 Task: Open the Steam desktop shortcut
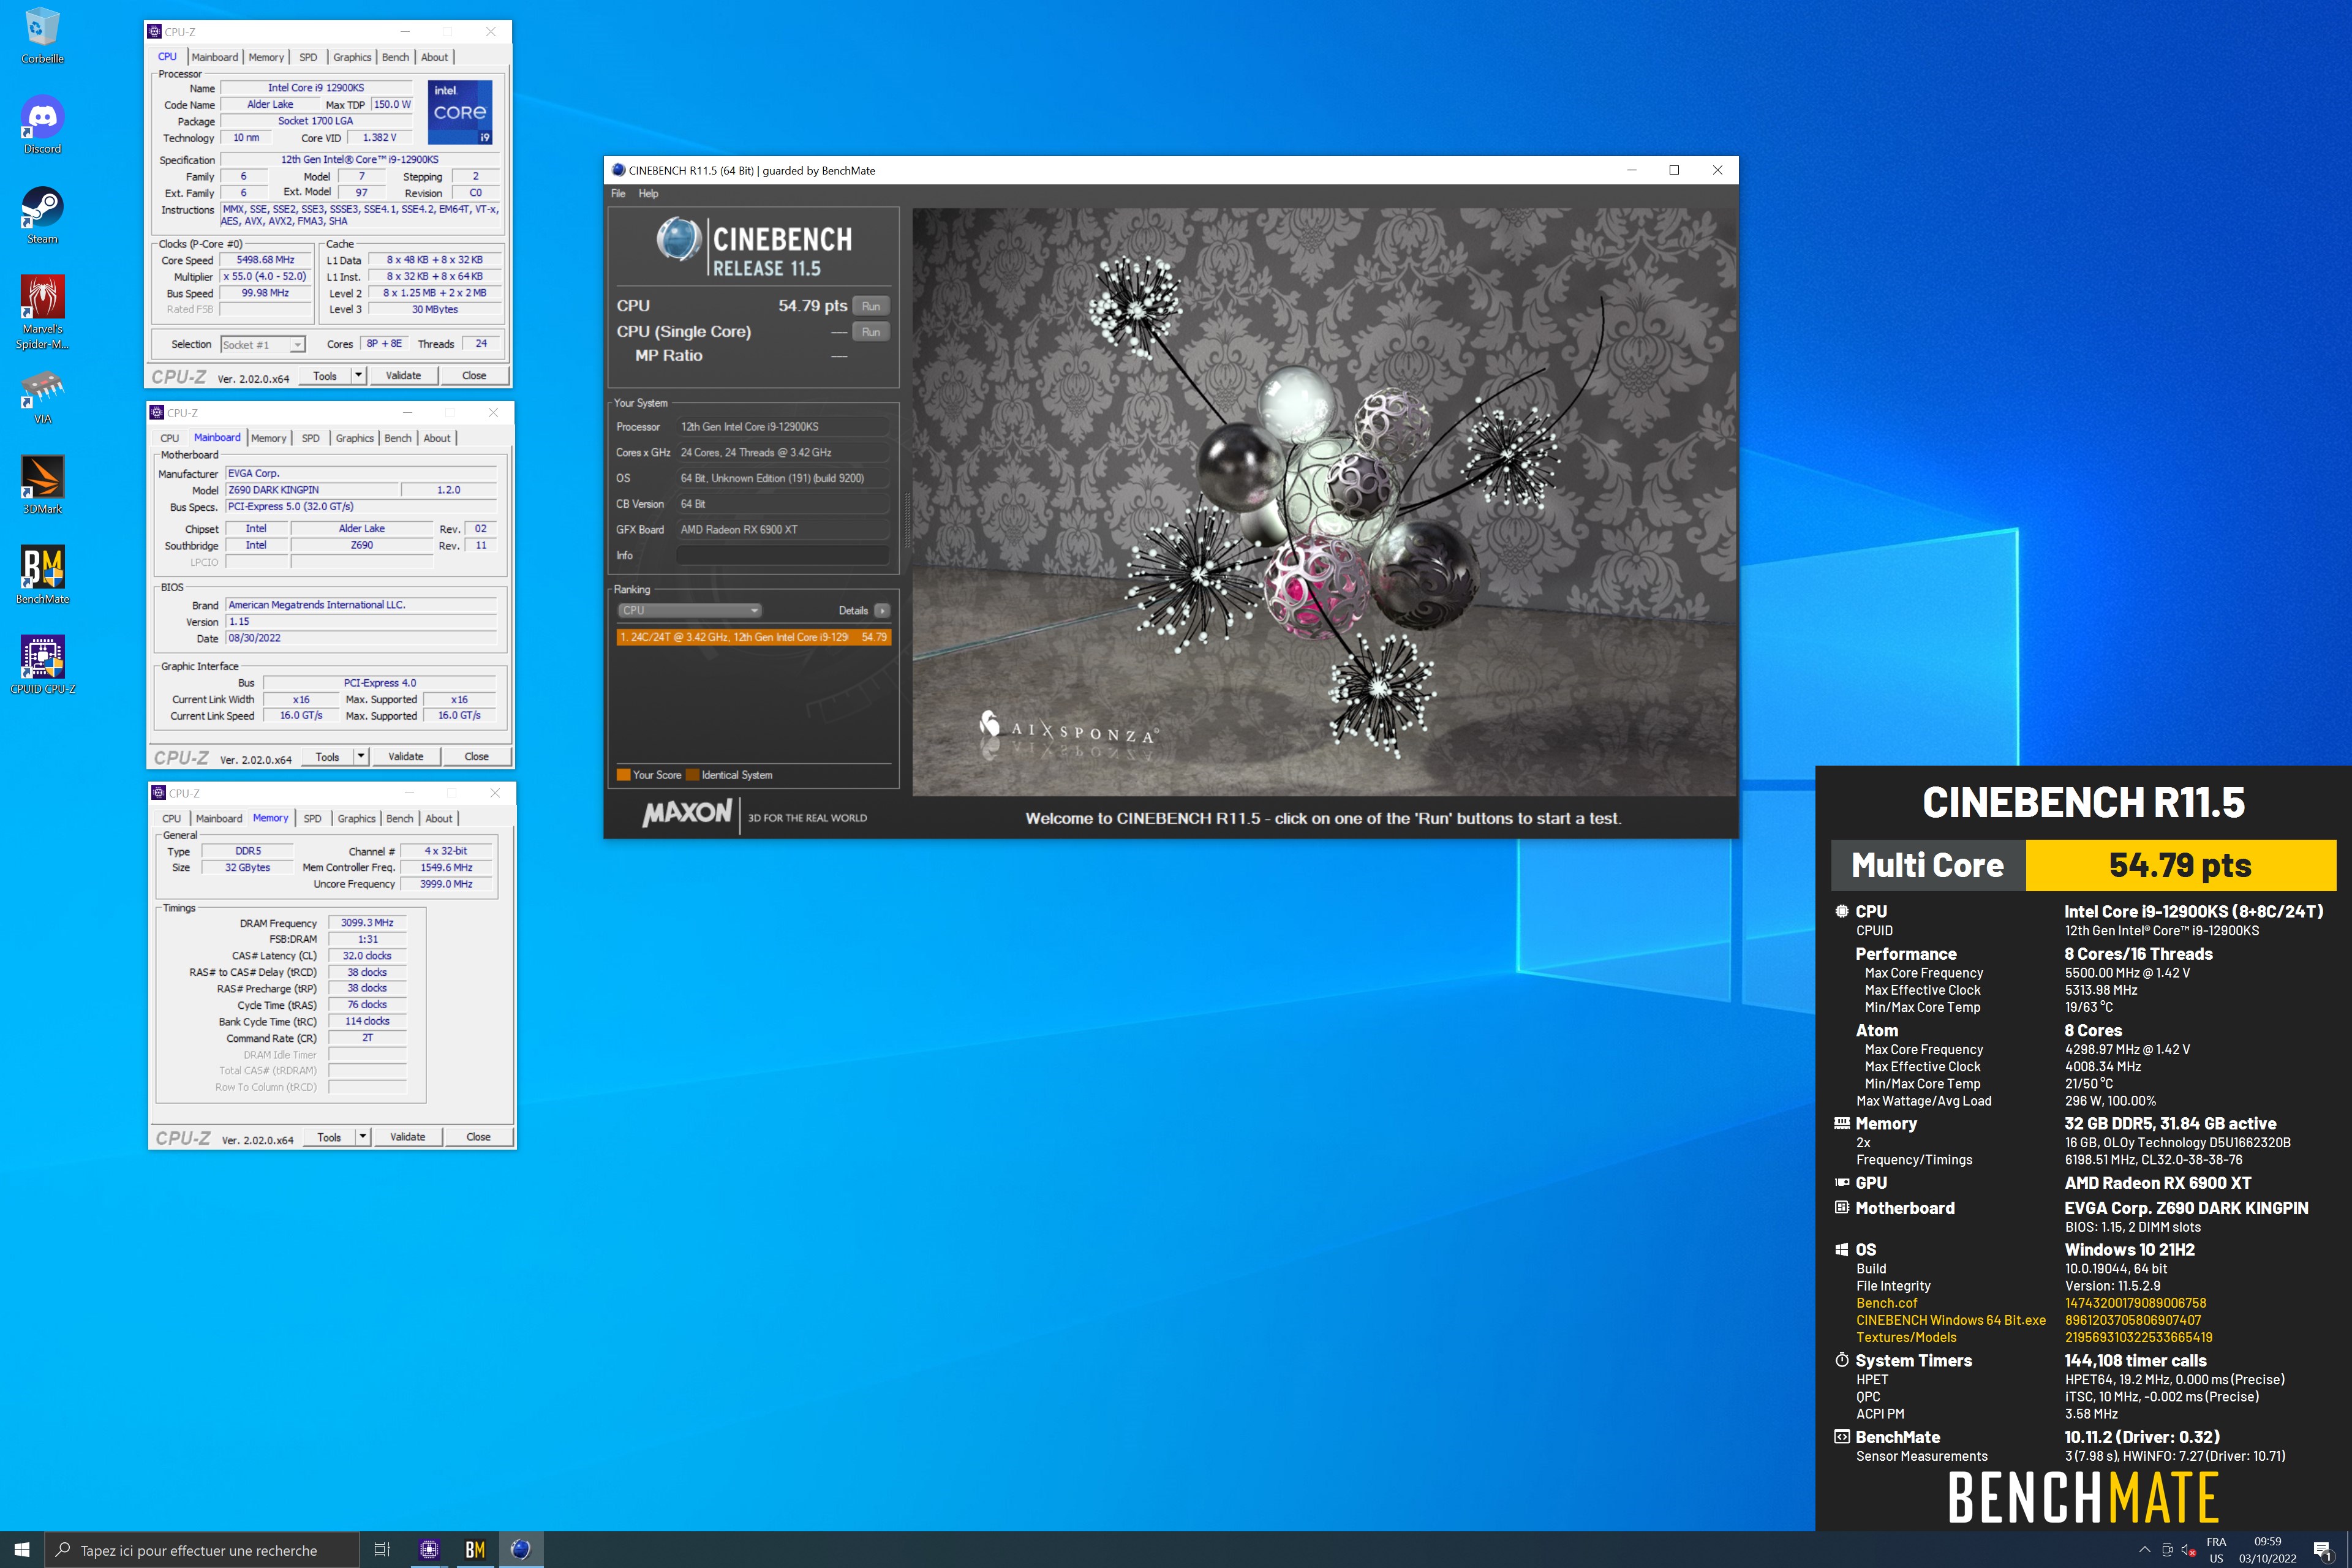tap(42, 215)
